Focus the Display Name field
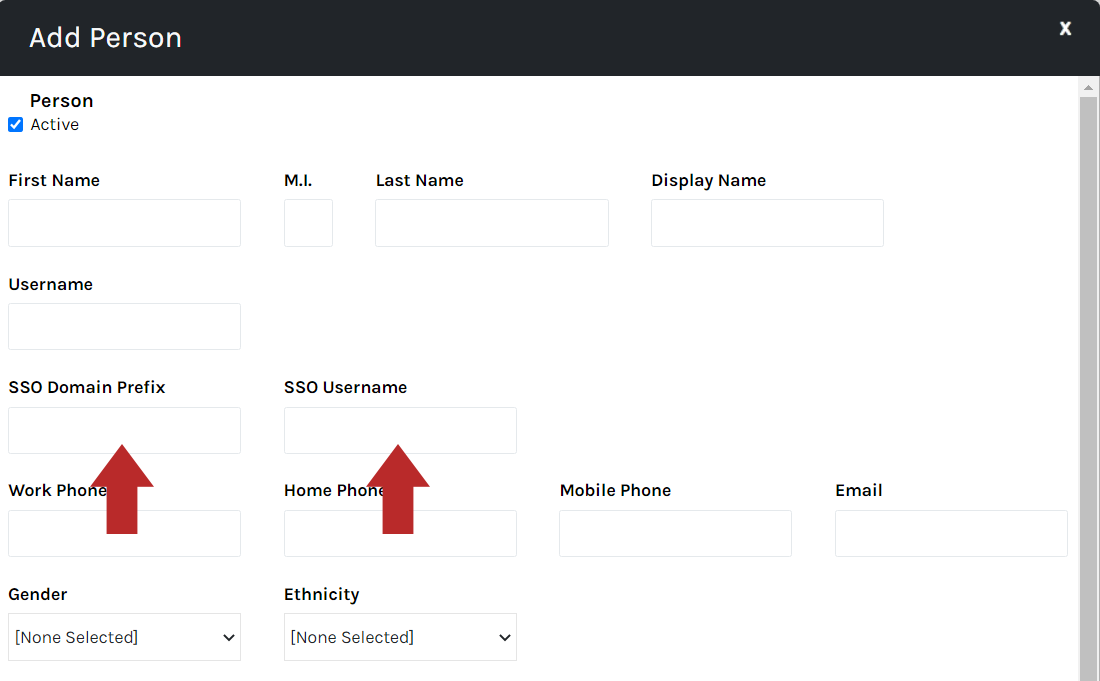 (x=767, y=223)
